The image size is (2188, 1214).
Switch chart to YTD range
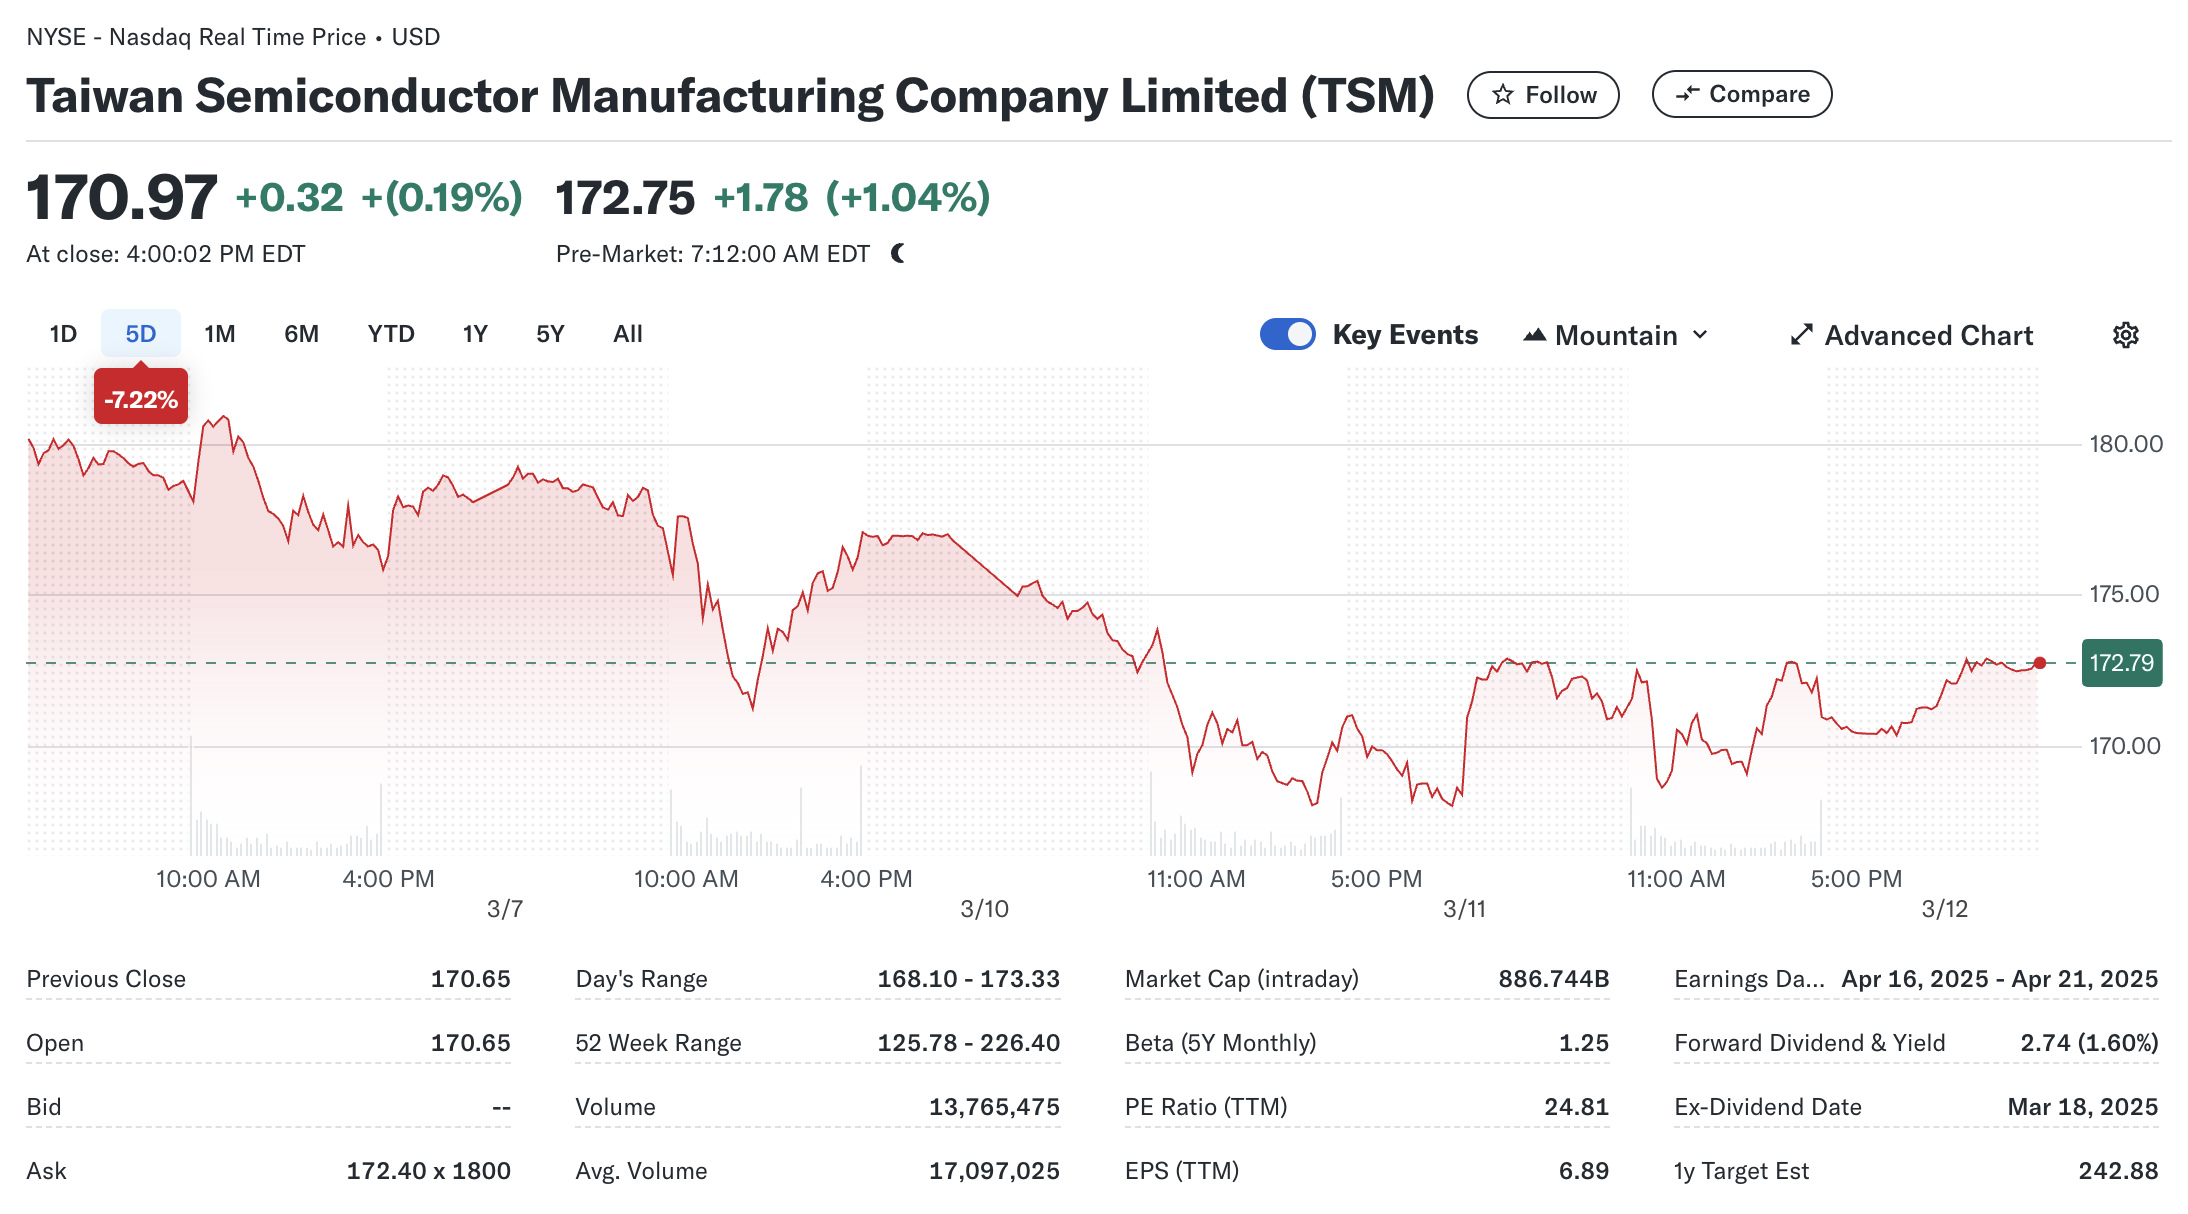390,334
